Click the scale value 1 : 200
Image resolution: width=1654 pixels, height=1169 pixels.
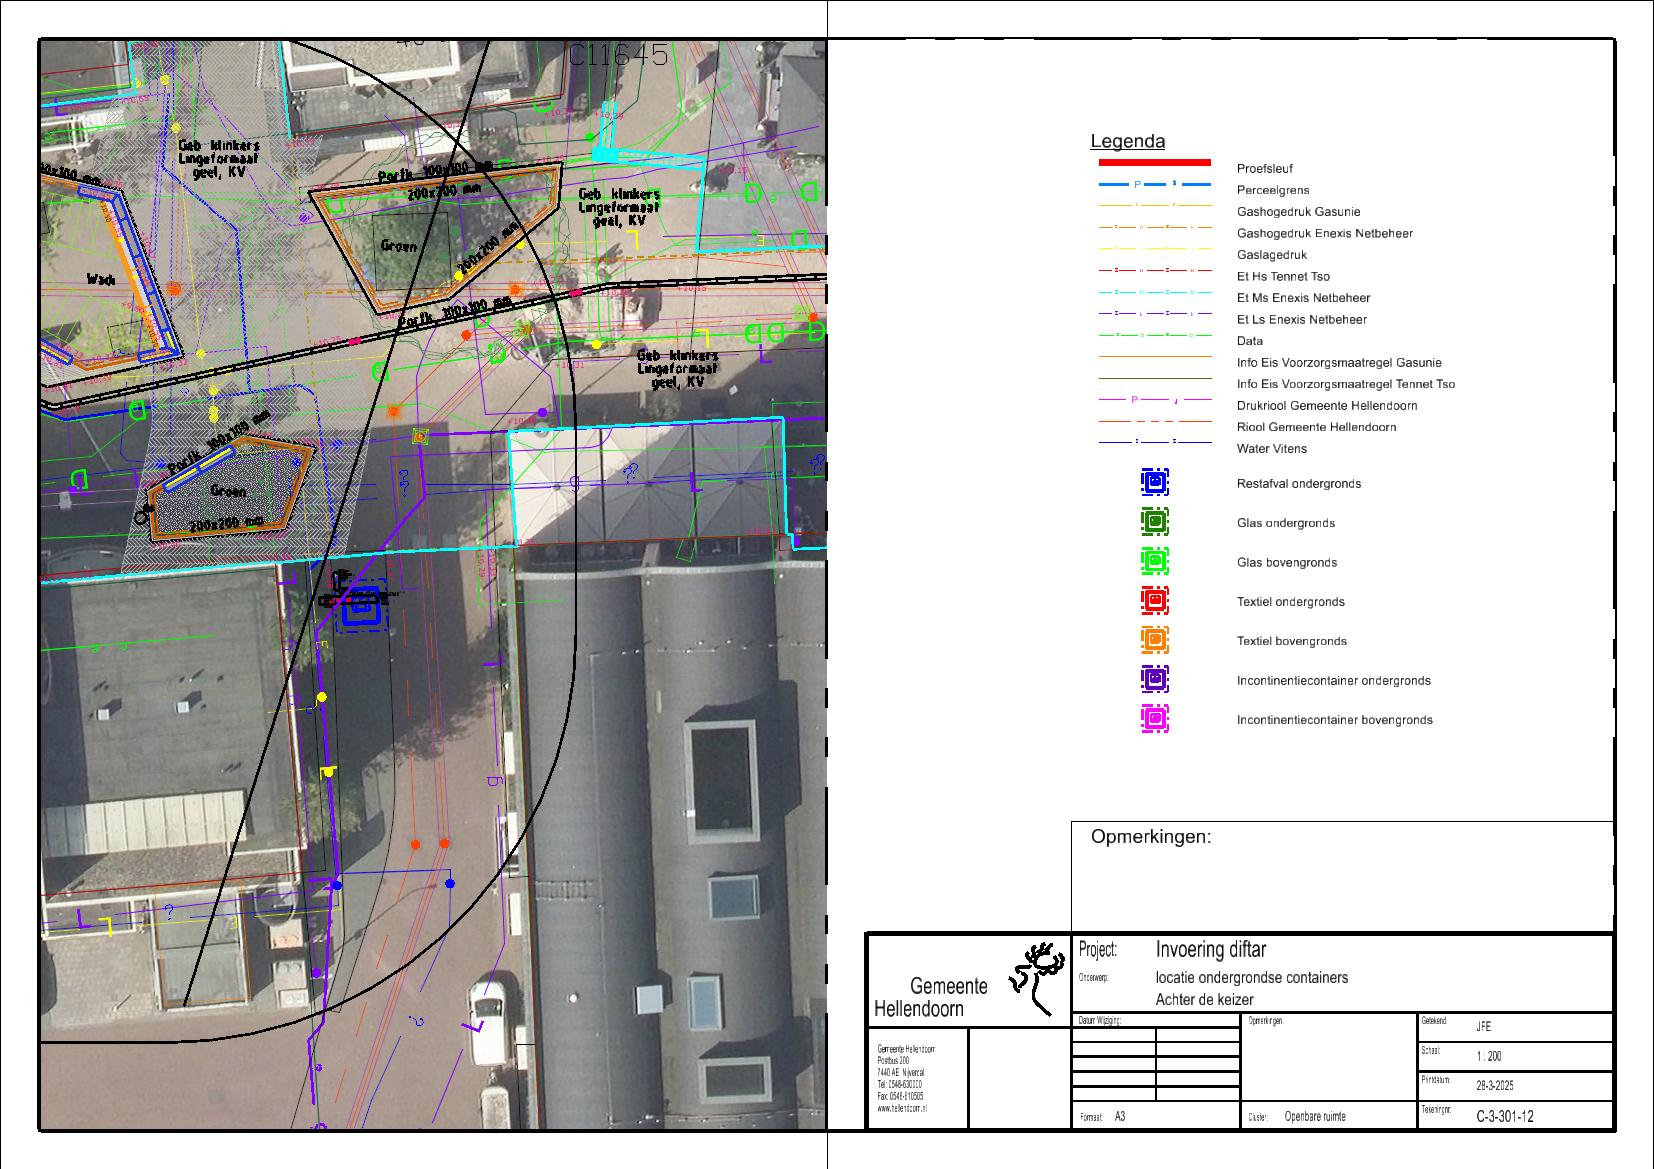point(1488,1056)
